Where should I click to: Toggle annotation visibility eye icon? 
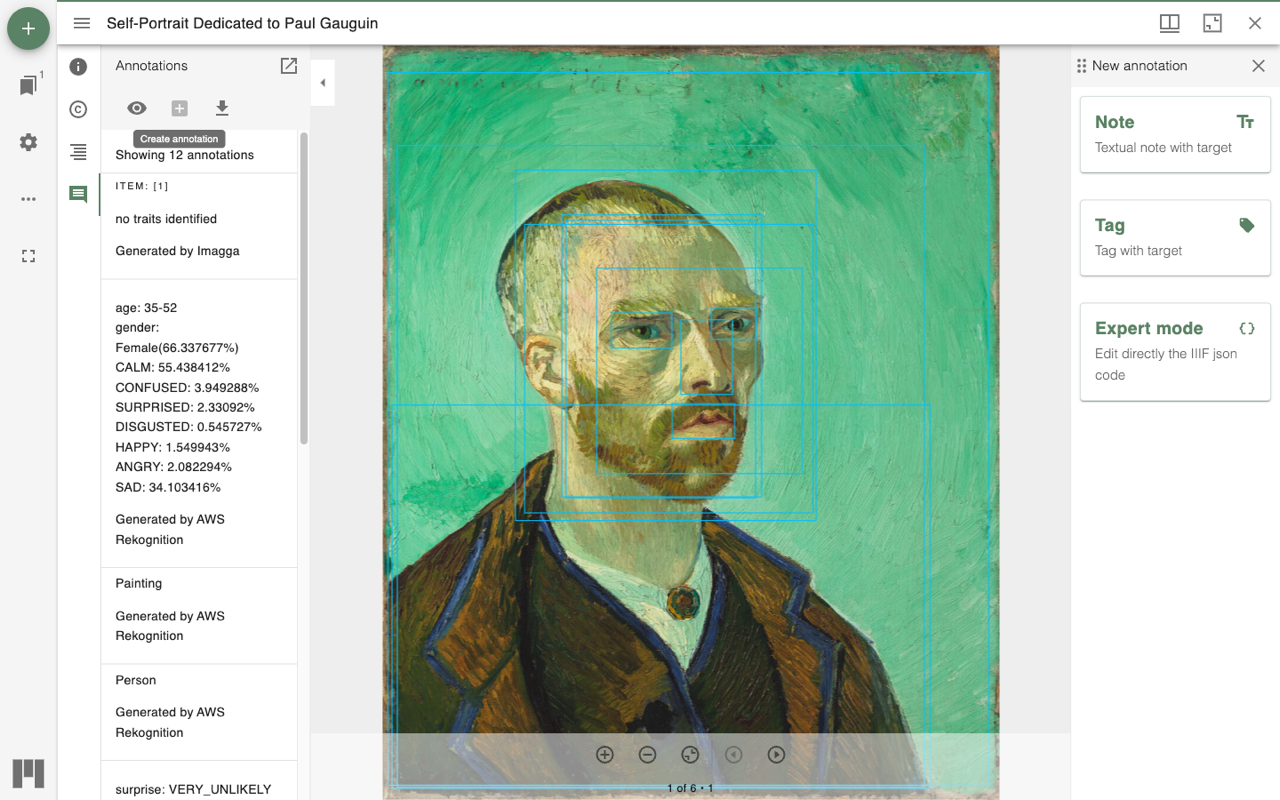(x=137, y=108)
